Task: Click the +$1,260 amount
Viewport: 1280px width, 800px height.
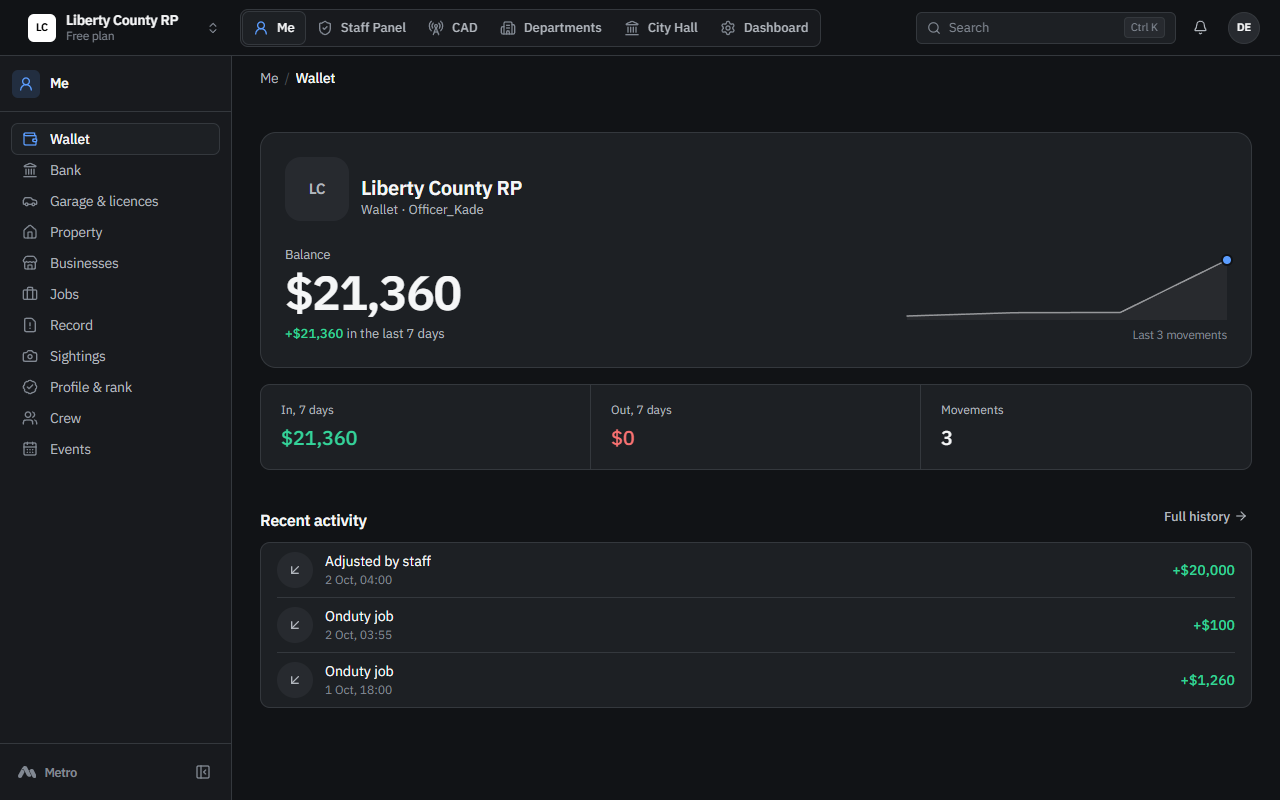Action: [1207, 680]
